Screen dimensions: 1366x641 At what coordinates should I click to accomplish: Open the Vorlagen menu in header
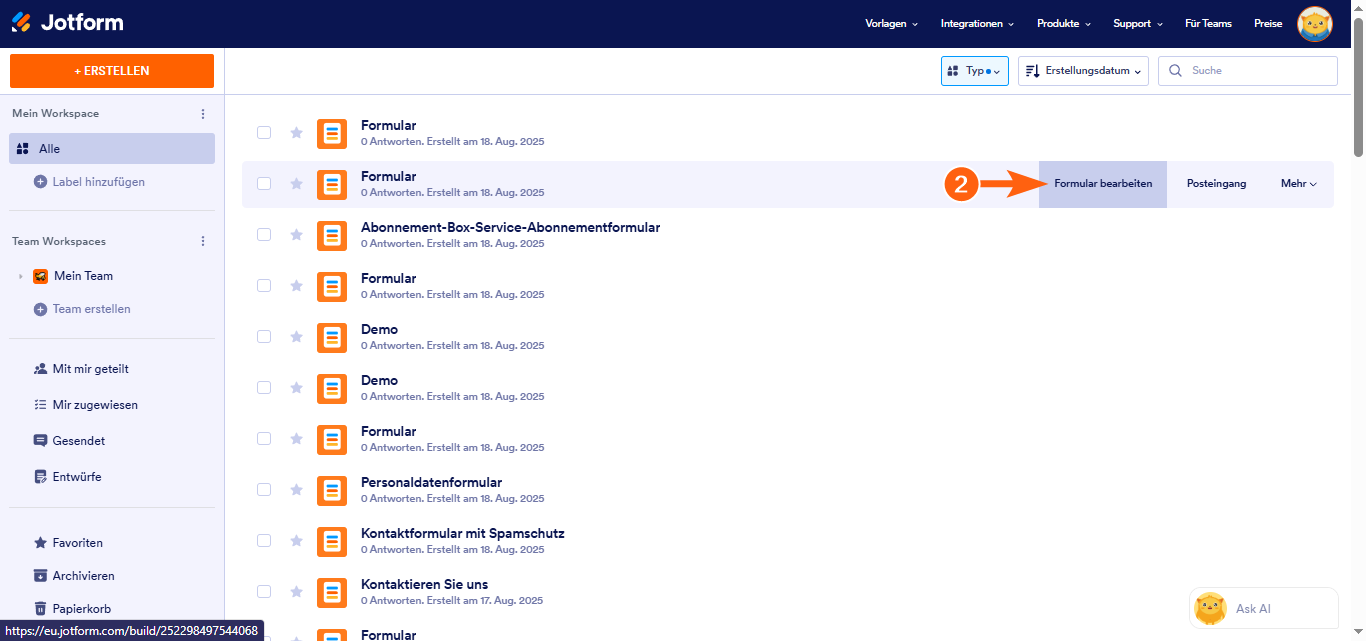(x=891, y=24)
